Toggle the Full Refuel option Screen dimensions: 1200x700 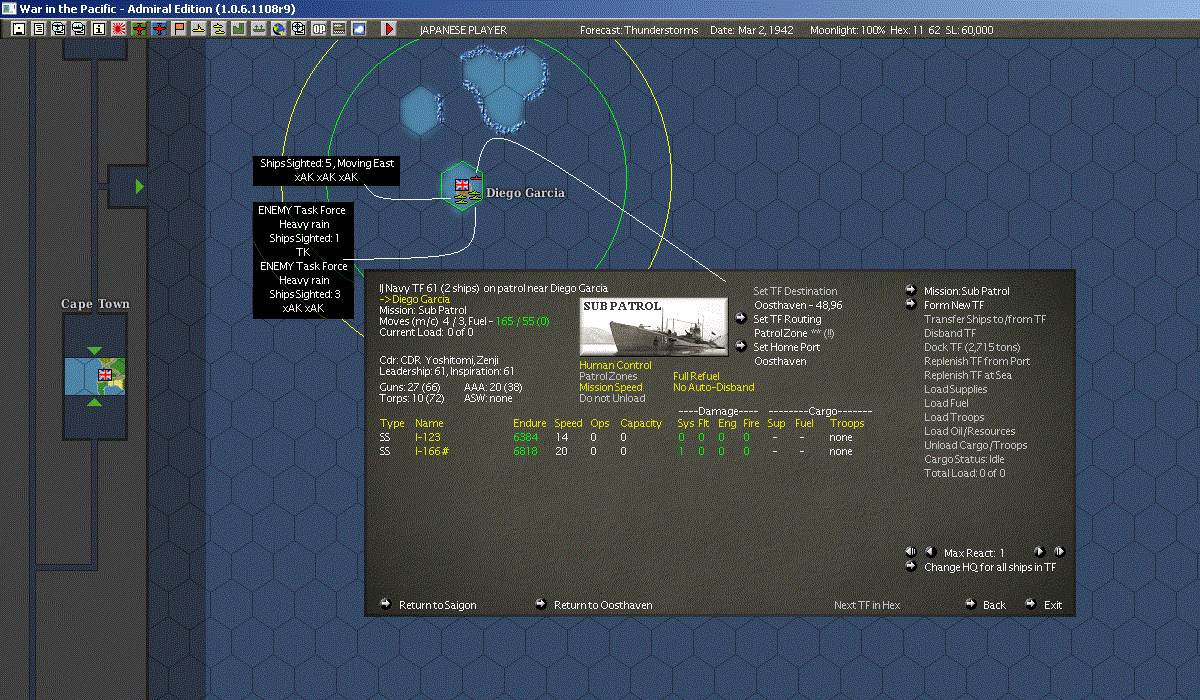696,377
